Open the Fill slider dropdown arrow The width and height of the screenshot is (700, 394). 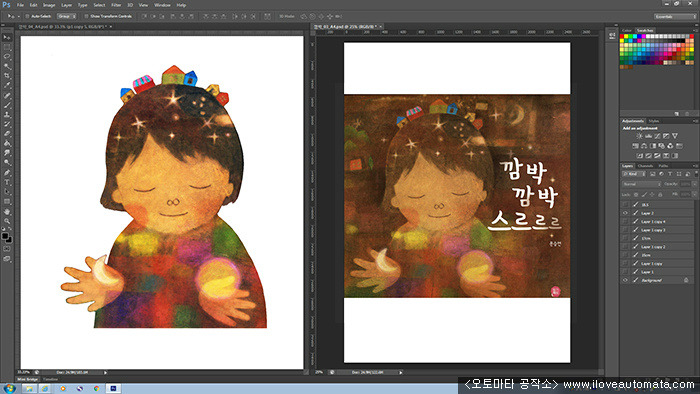click(695, 195)
